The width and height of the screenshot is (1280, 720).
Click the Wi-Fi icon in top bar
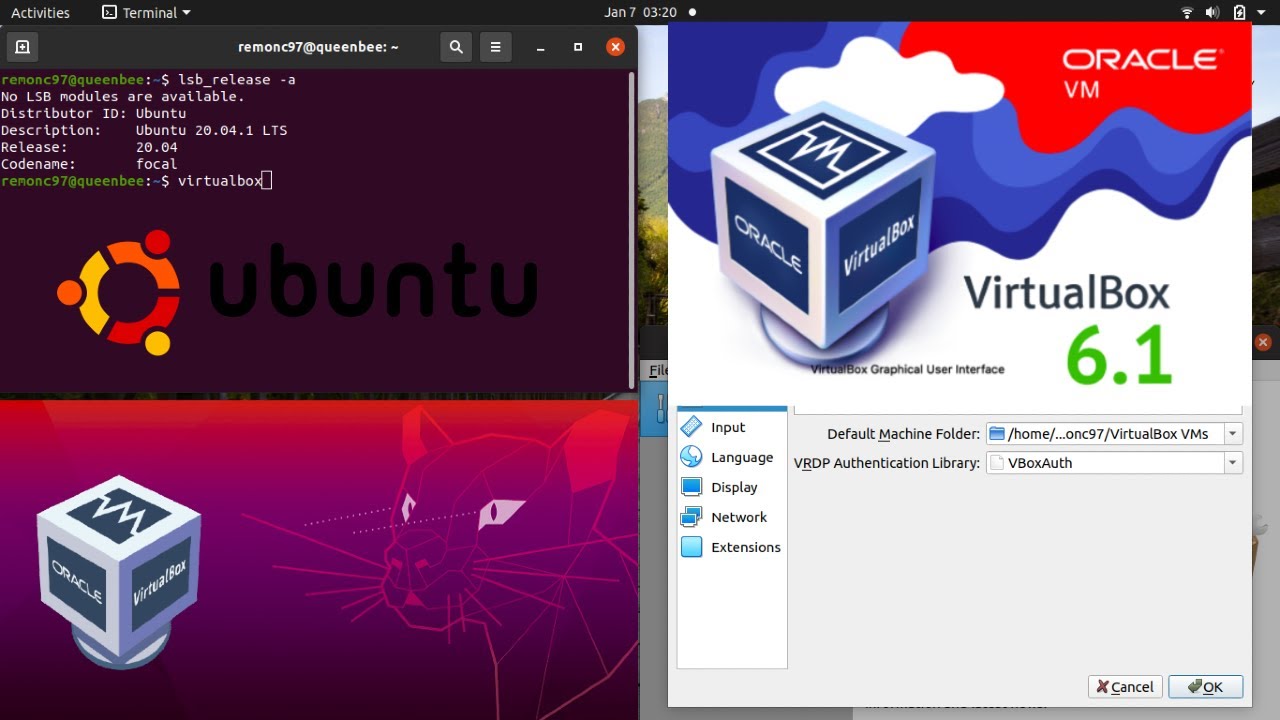[x=1187, y=13]
